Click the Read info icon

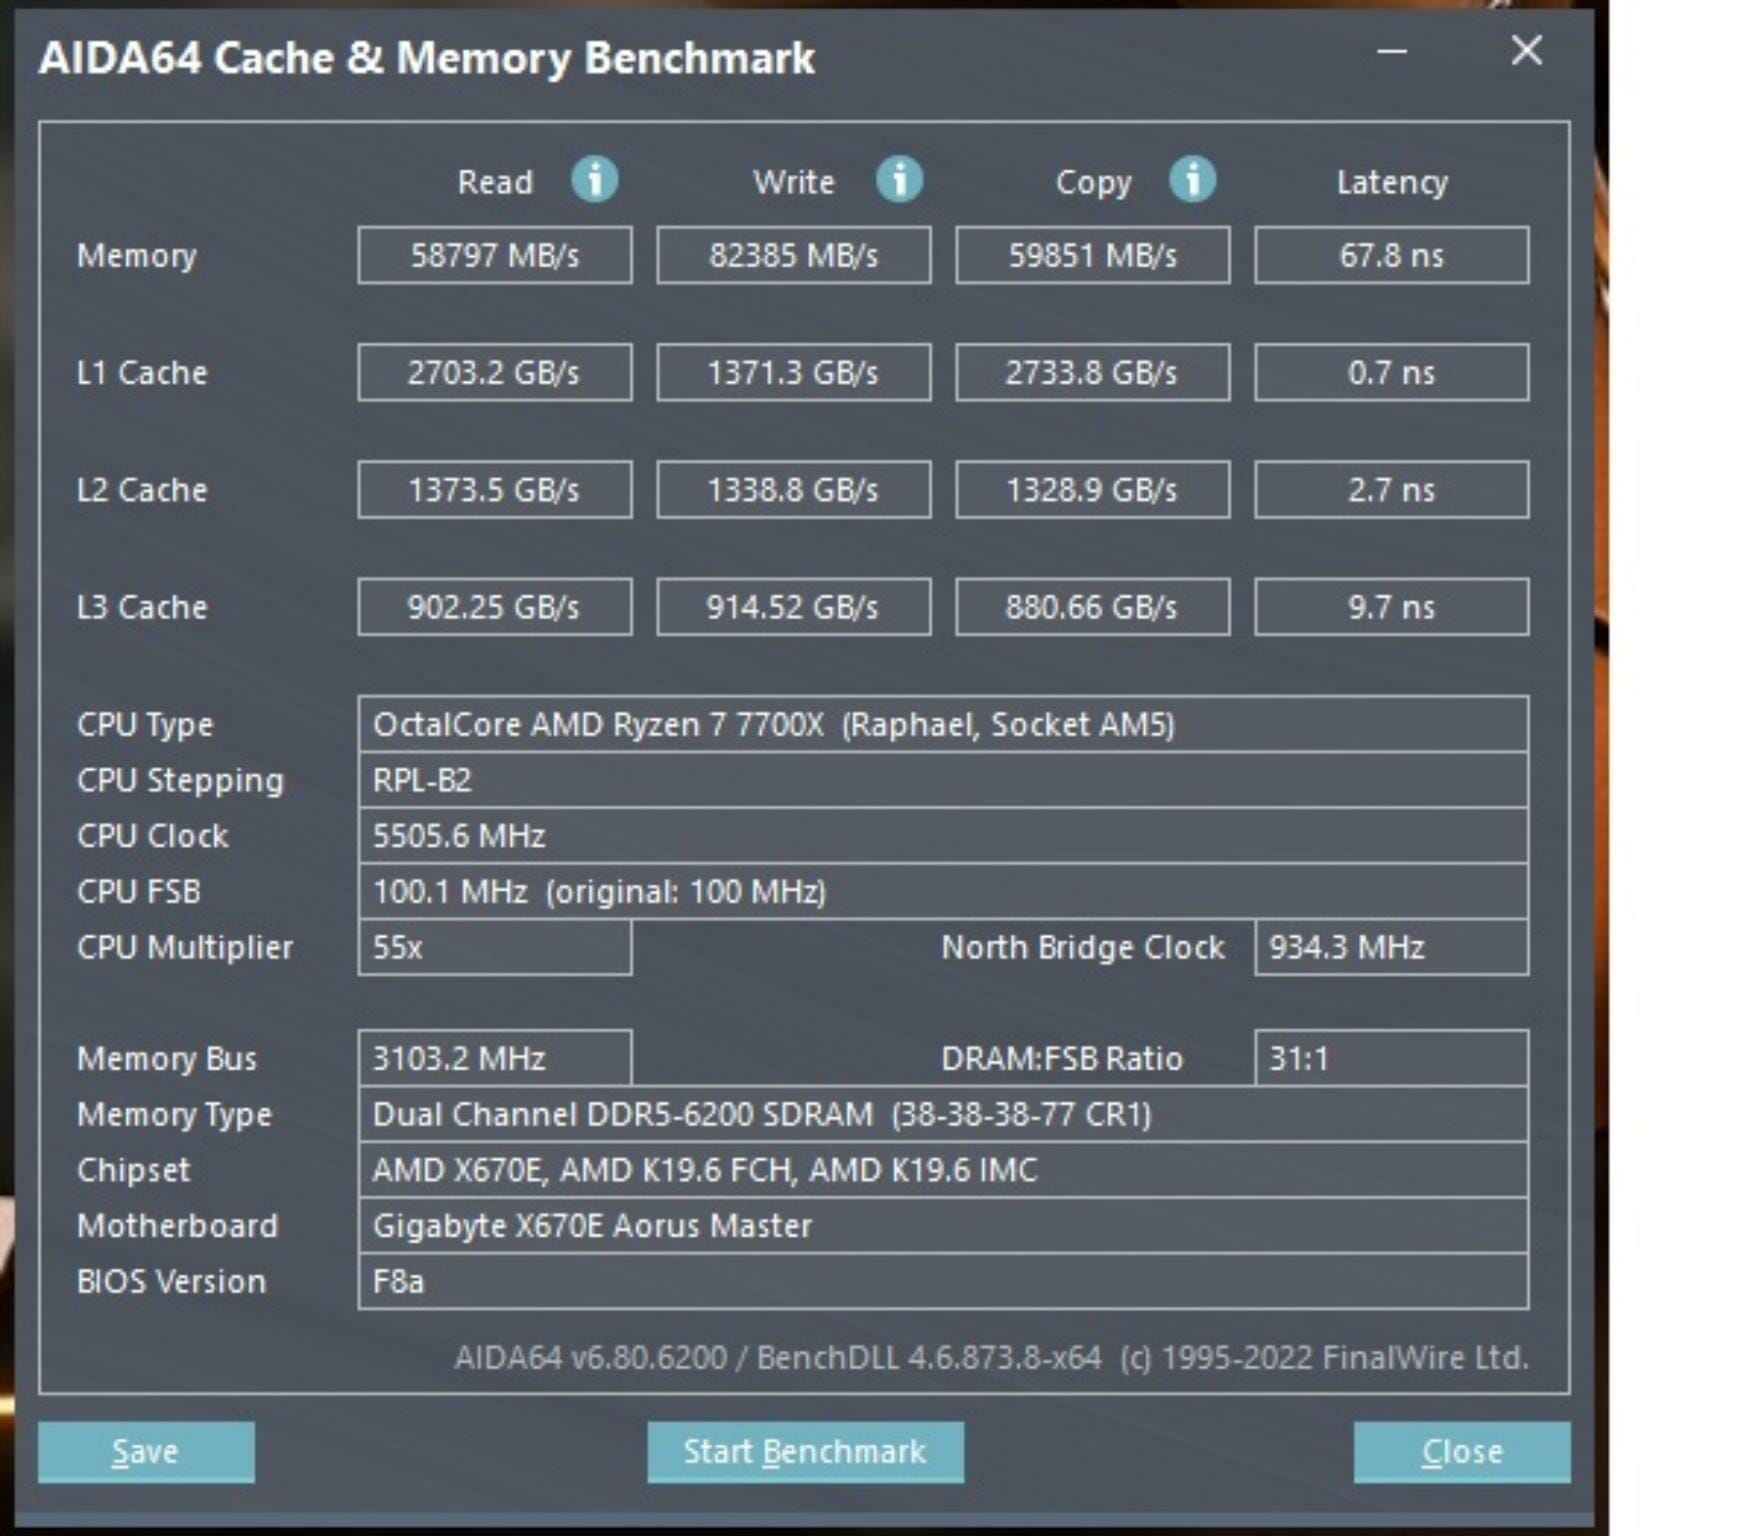coord(595,180)
